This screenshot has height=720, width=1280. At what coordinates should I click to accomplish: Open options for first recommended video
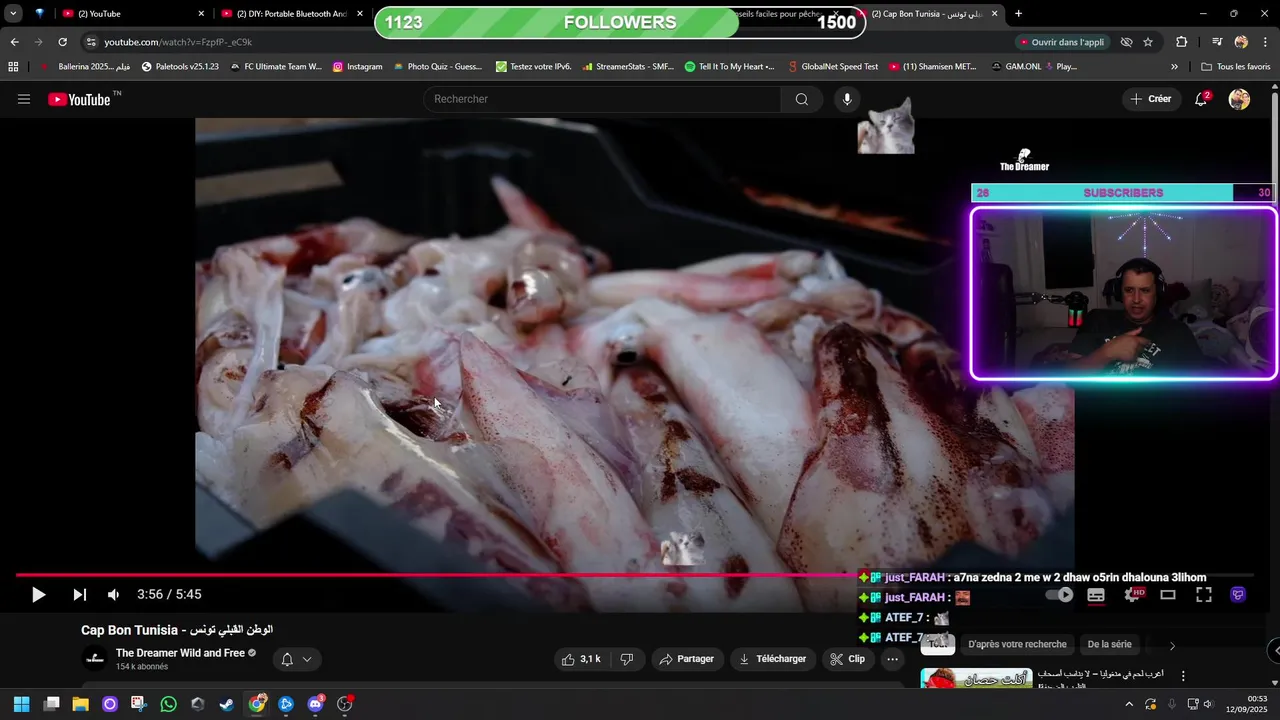pos(1183,676)
